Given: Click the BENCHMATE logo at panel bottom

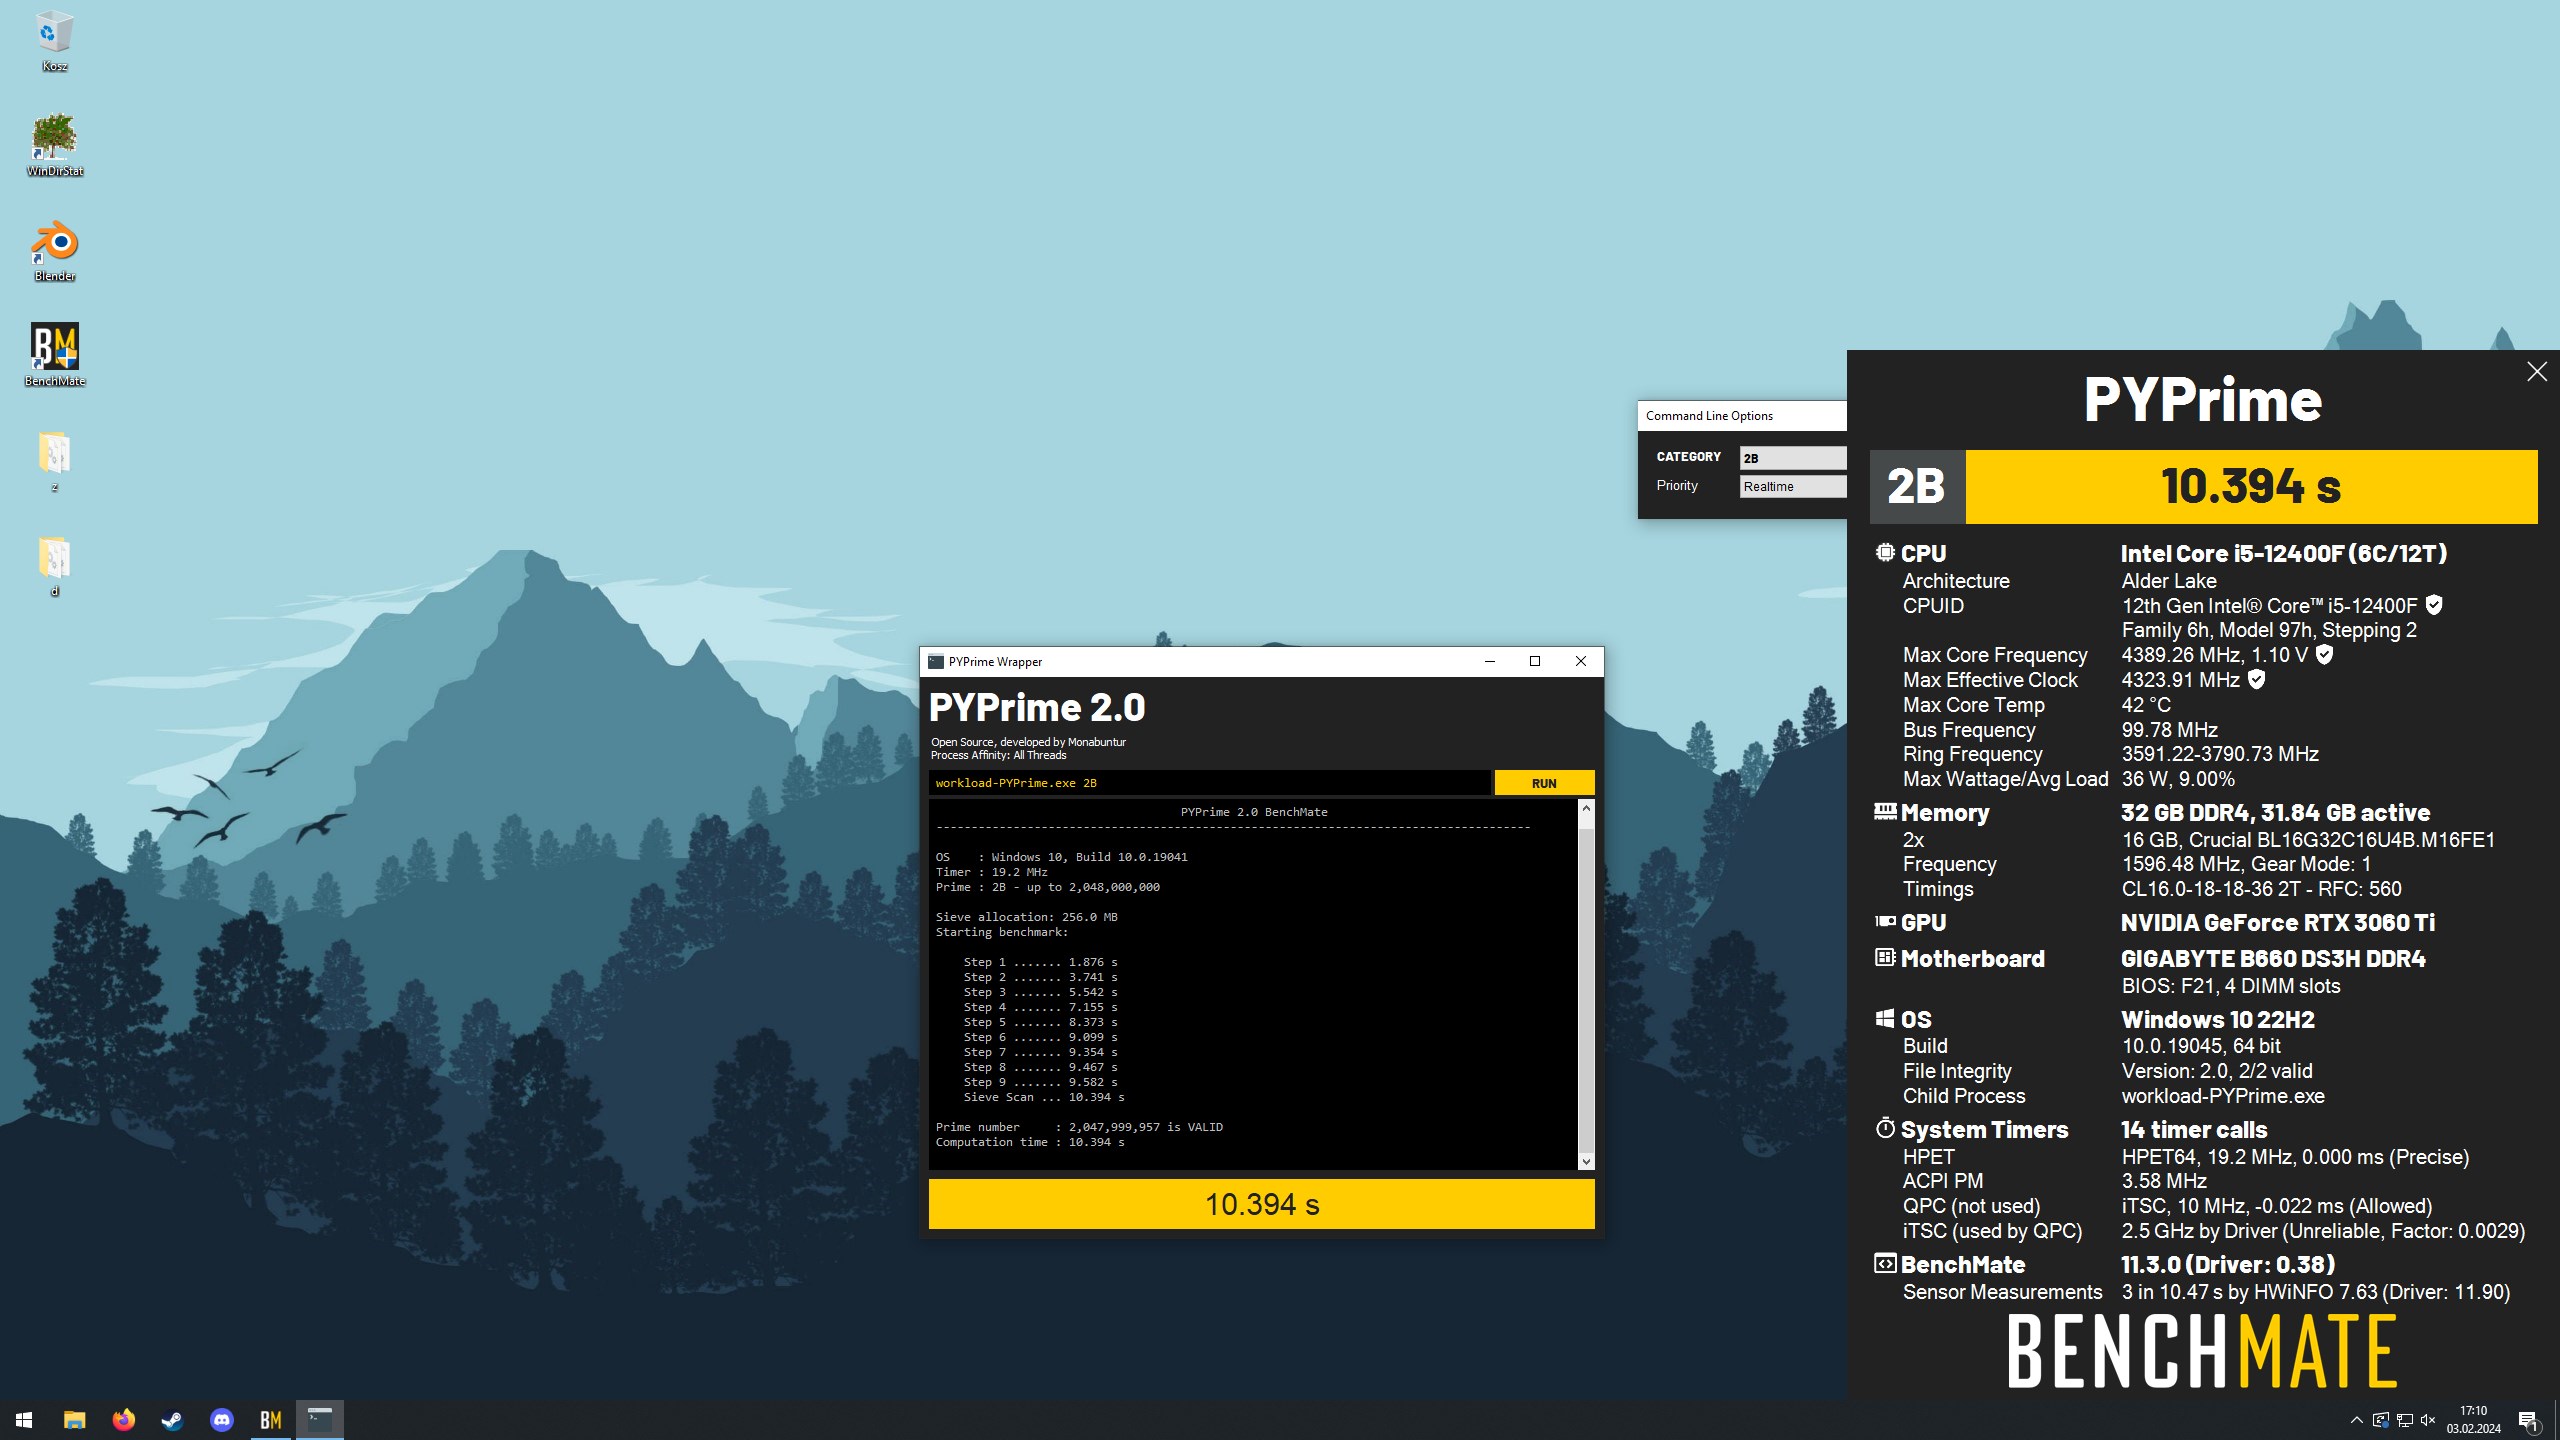Looking at the screenshot, I should 2202,1352.
